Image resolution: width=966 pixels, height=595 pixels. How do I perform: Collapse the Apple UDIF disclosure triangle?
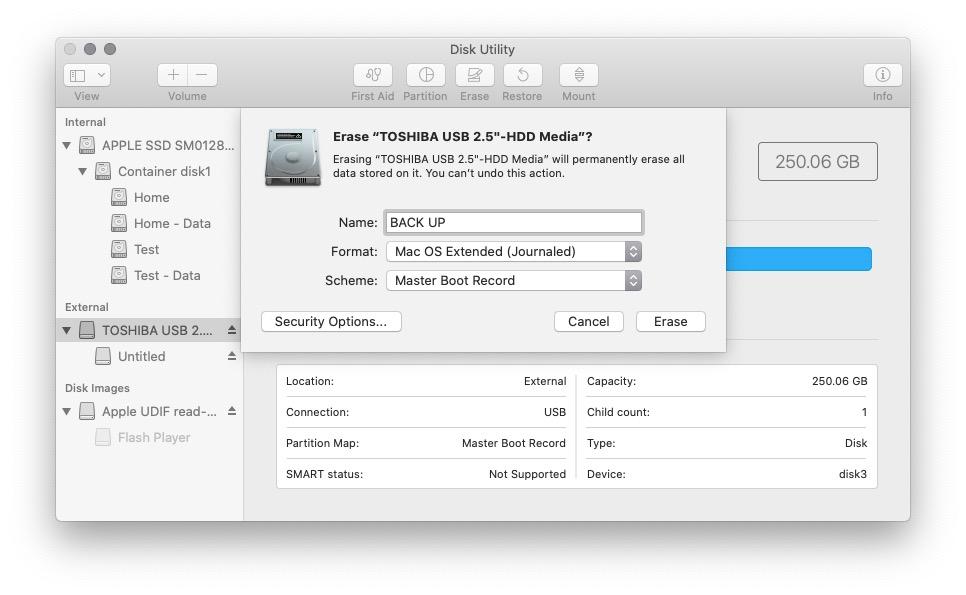point(67,411)
